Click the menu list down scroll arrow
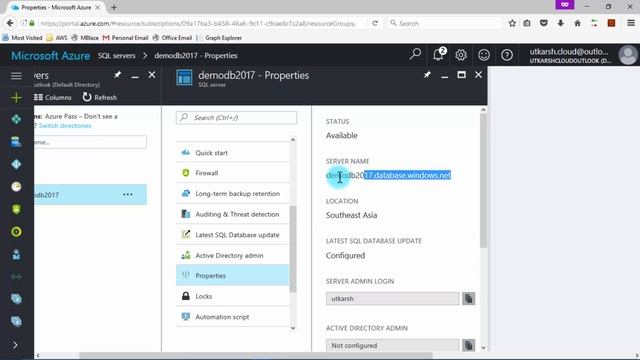This screenshot has width=640, height=360. point(293,328)
